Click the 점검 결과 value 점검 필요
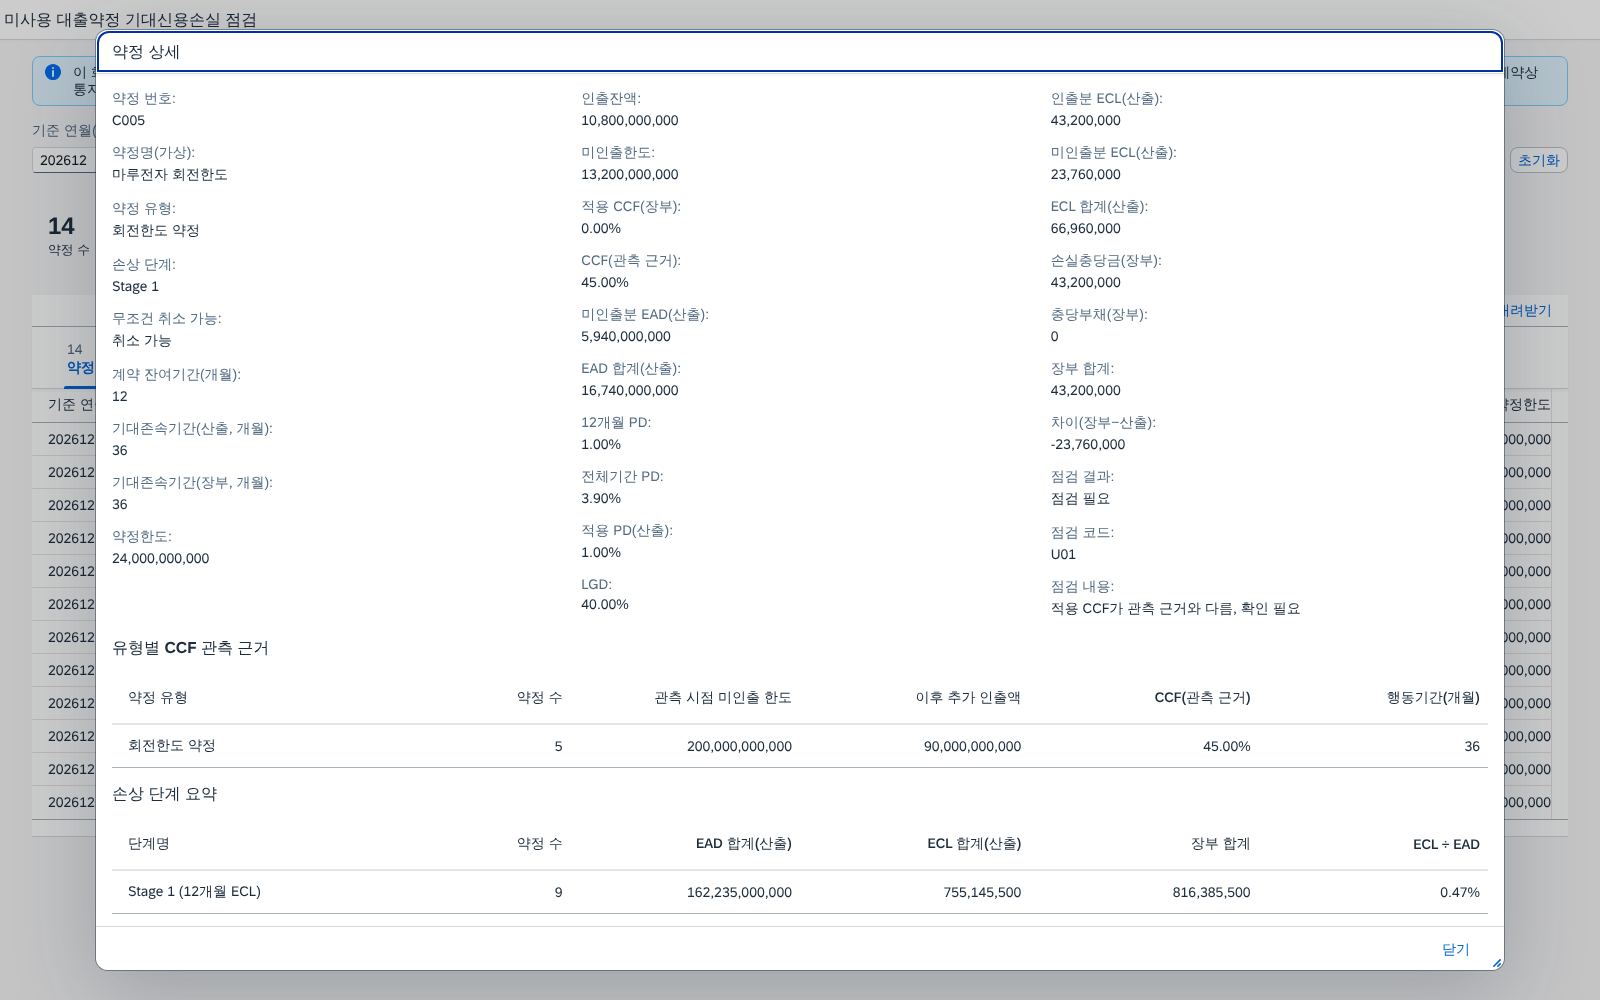The height and width of the screenshot is (1000, 1600). point(1080,498)
